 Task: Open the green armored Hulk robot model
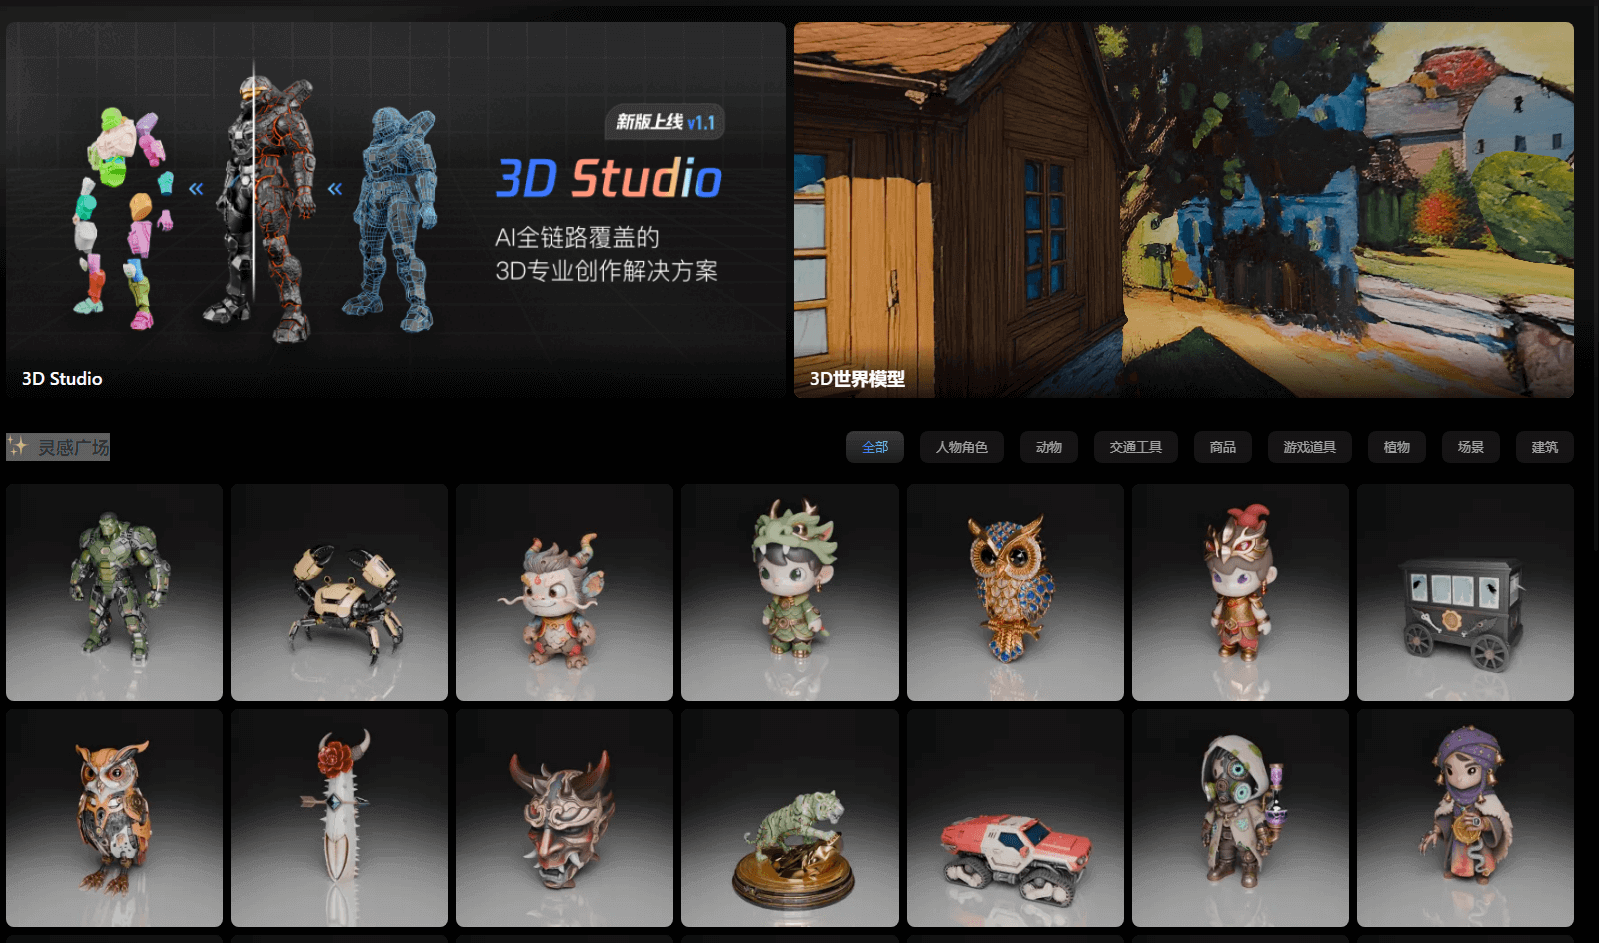pyautogui.click(x=114, y=592)
